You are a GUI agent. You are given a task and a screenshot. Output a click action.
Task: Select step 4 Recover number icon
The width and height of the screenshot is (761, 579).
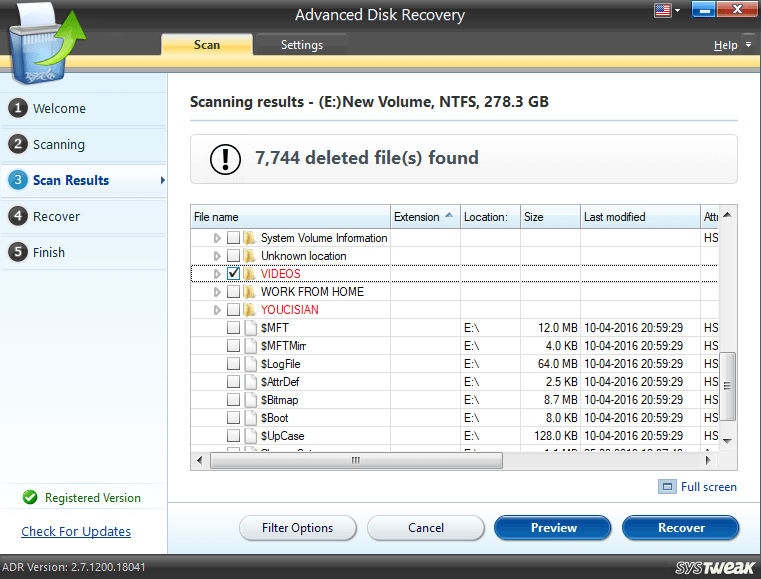(x=17, y=216)
